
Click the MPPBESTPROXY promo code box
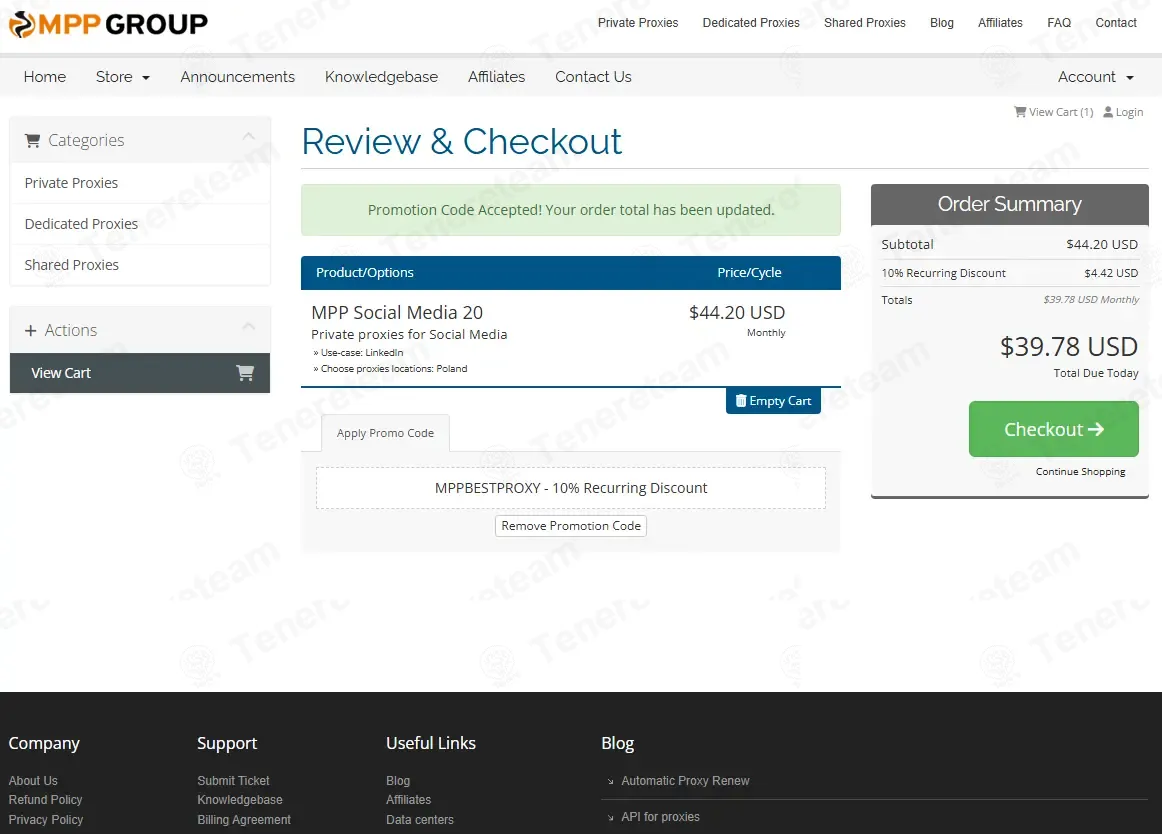coord(571,488)
